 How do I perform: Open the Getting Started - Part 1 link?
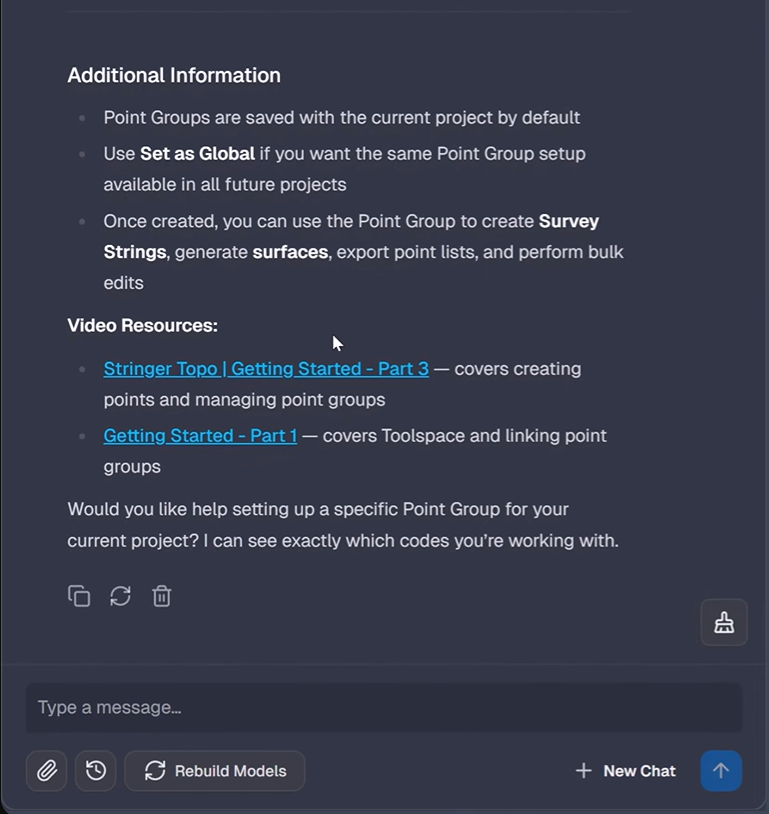click(200, 436)
